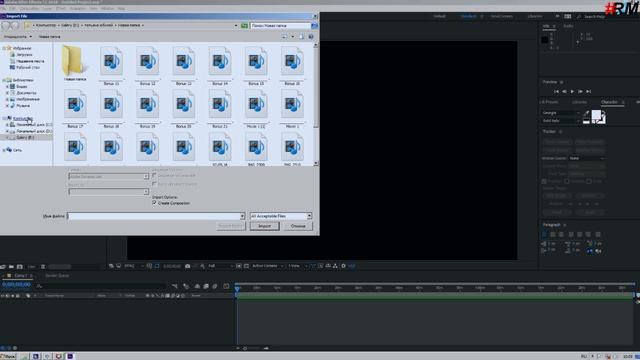Open the Новая папка folder thumbnail
This screenshot has width=640, height=360.
[x=74, y=62]
